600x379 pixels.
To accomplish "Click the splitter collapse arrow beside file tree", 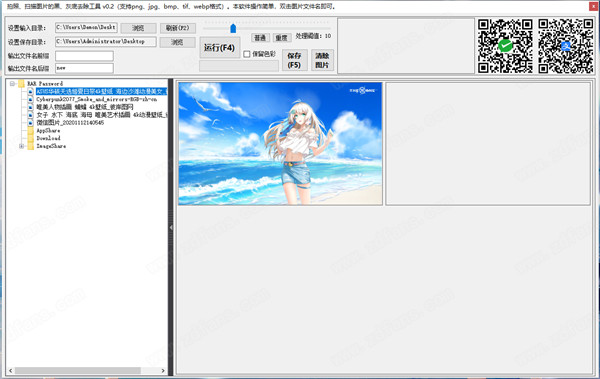I will point(171,227).
